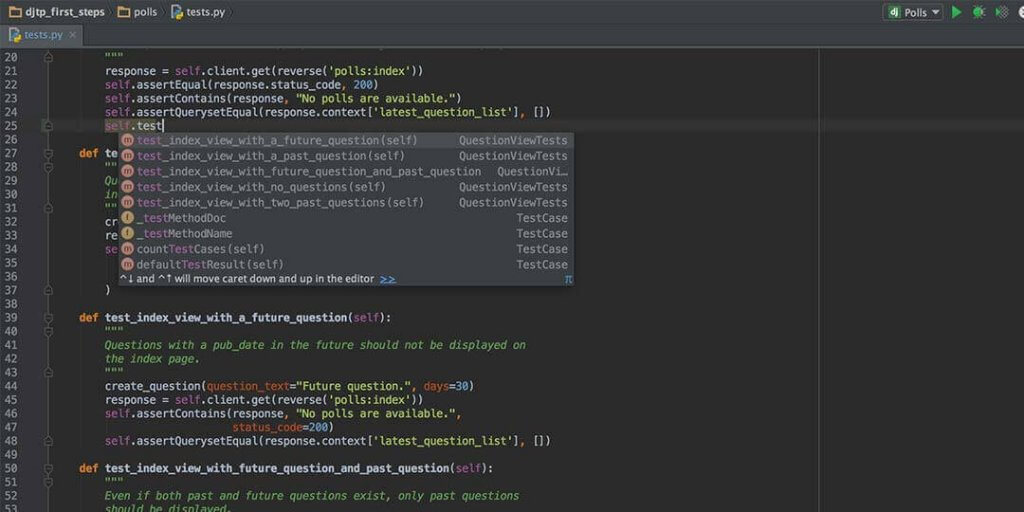Click line number 44 in the gutter
The height and width of the screenshot is (512, 1024).
pos(10,387)
